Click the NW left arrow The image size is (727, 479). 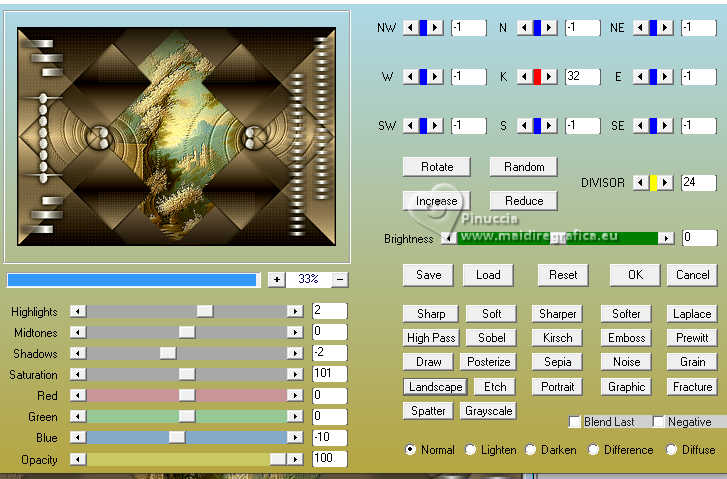tap(410, 28)
